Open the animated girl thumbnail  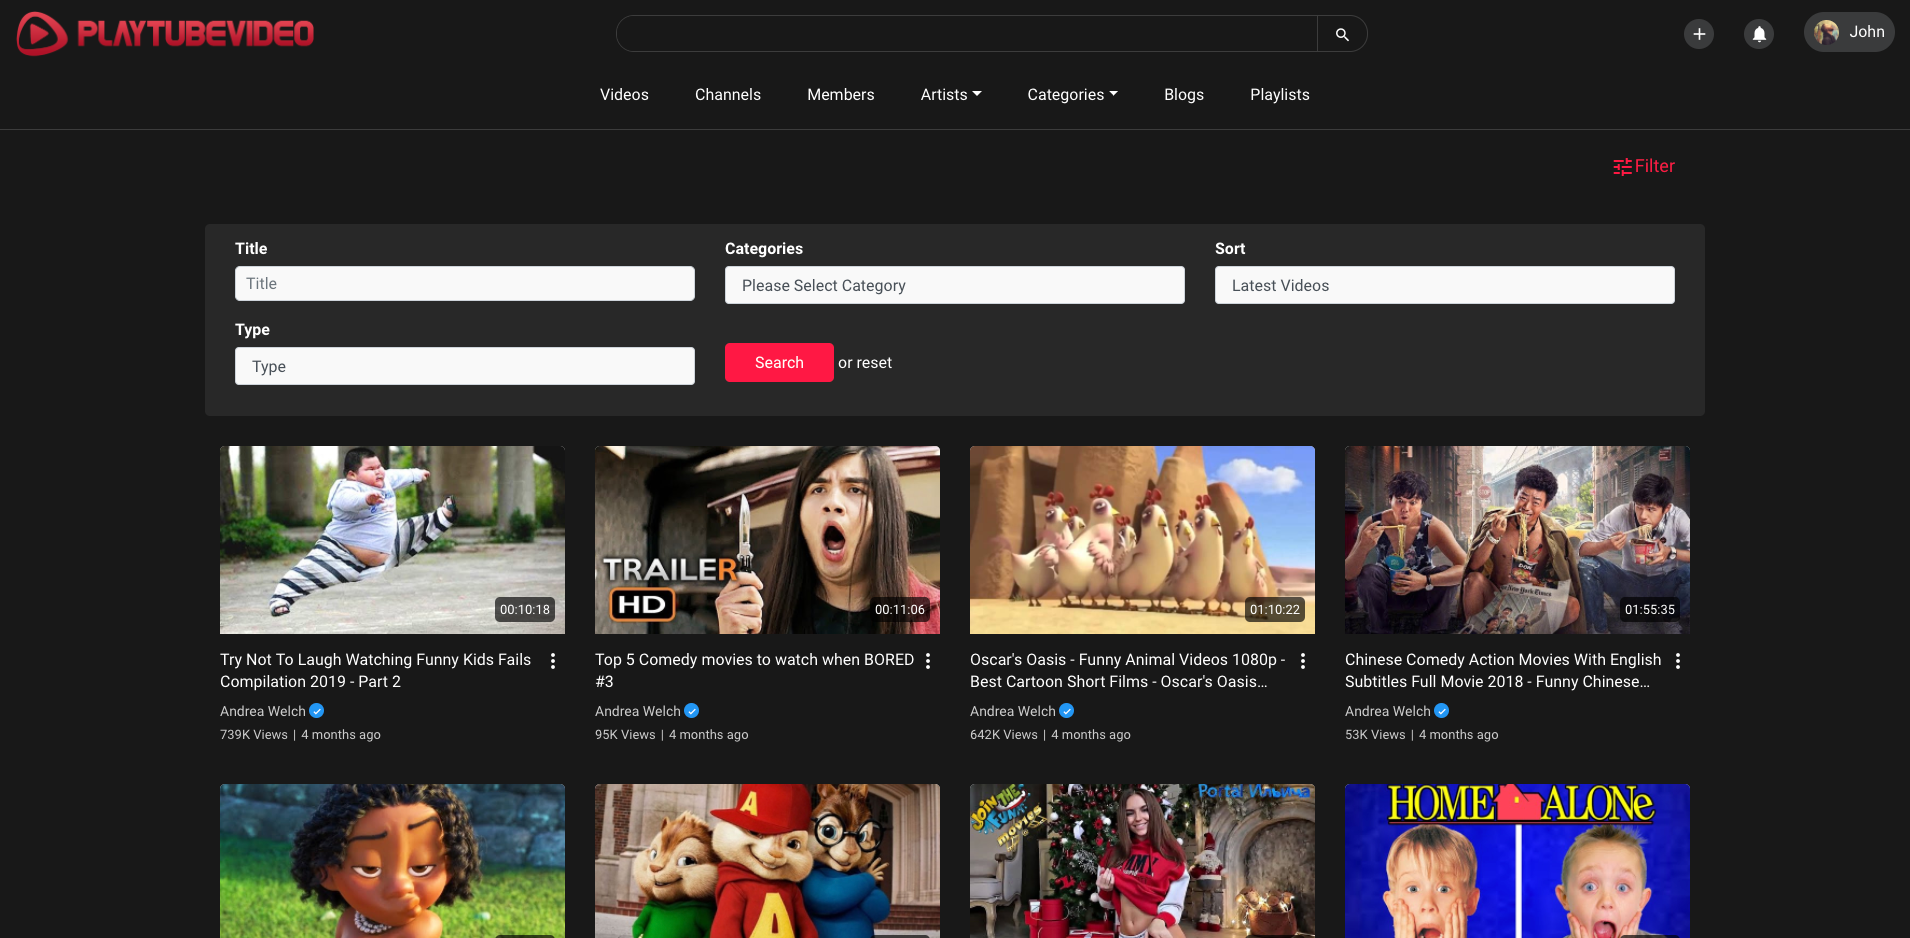coord(392,861)
